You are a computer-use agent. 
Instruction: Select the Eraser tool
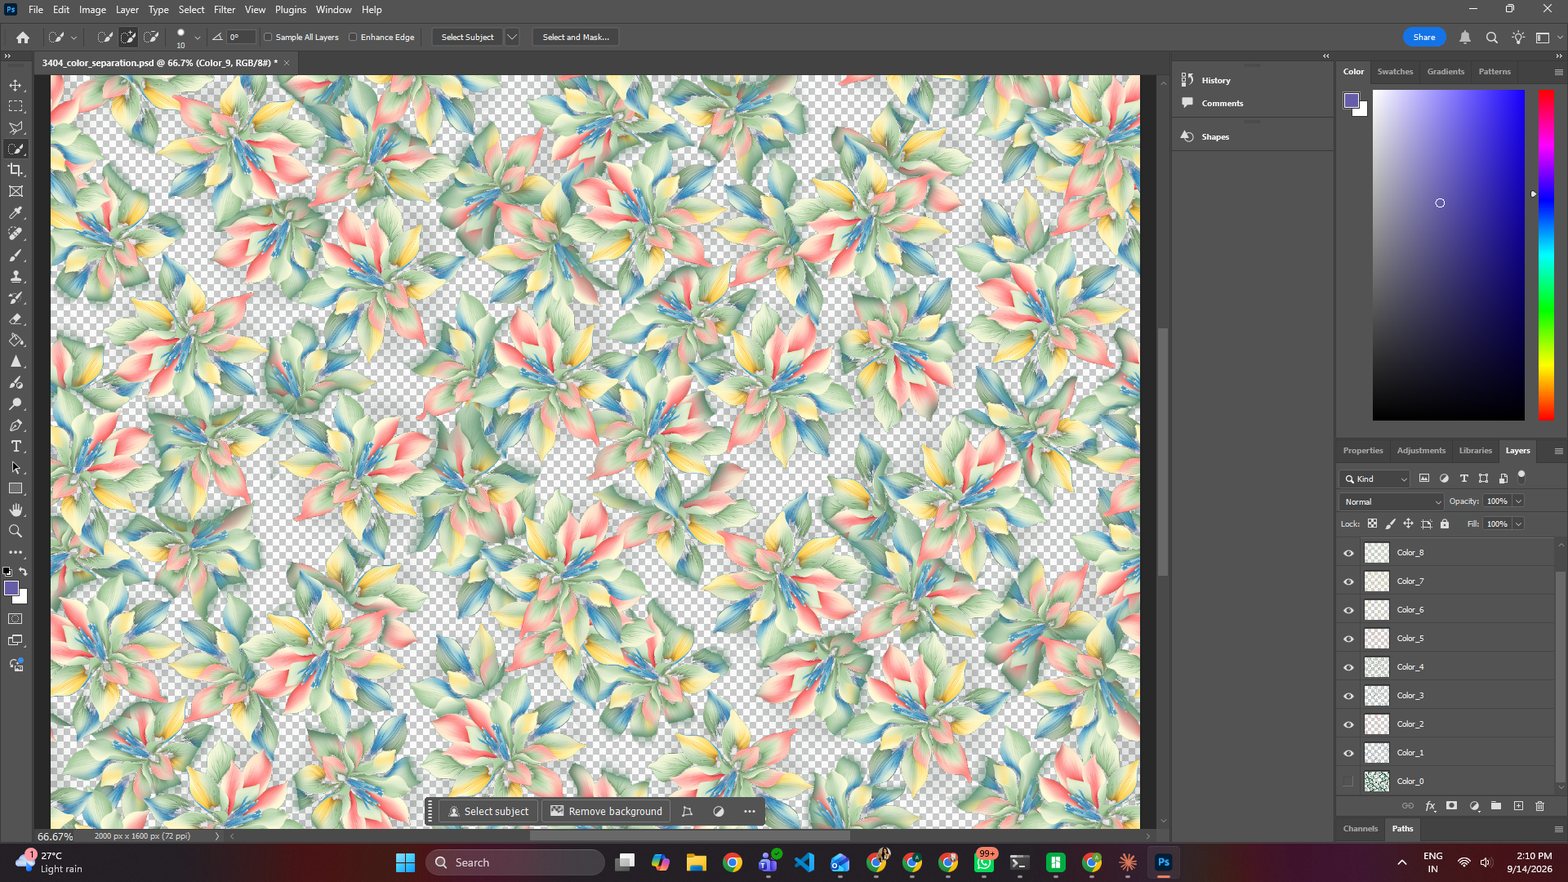pos(16,319)
